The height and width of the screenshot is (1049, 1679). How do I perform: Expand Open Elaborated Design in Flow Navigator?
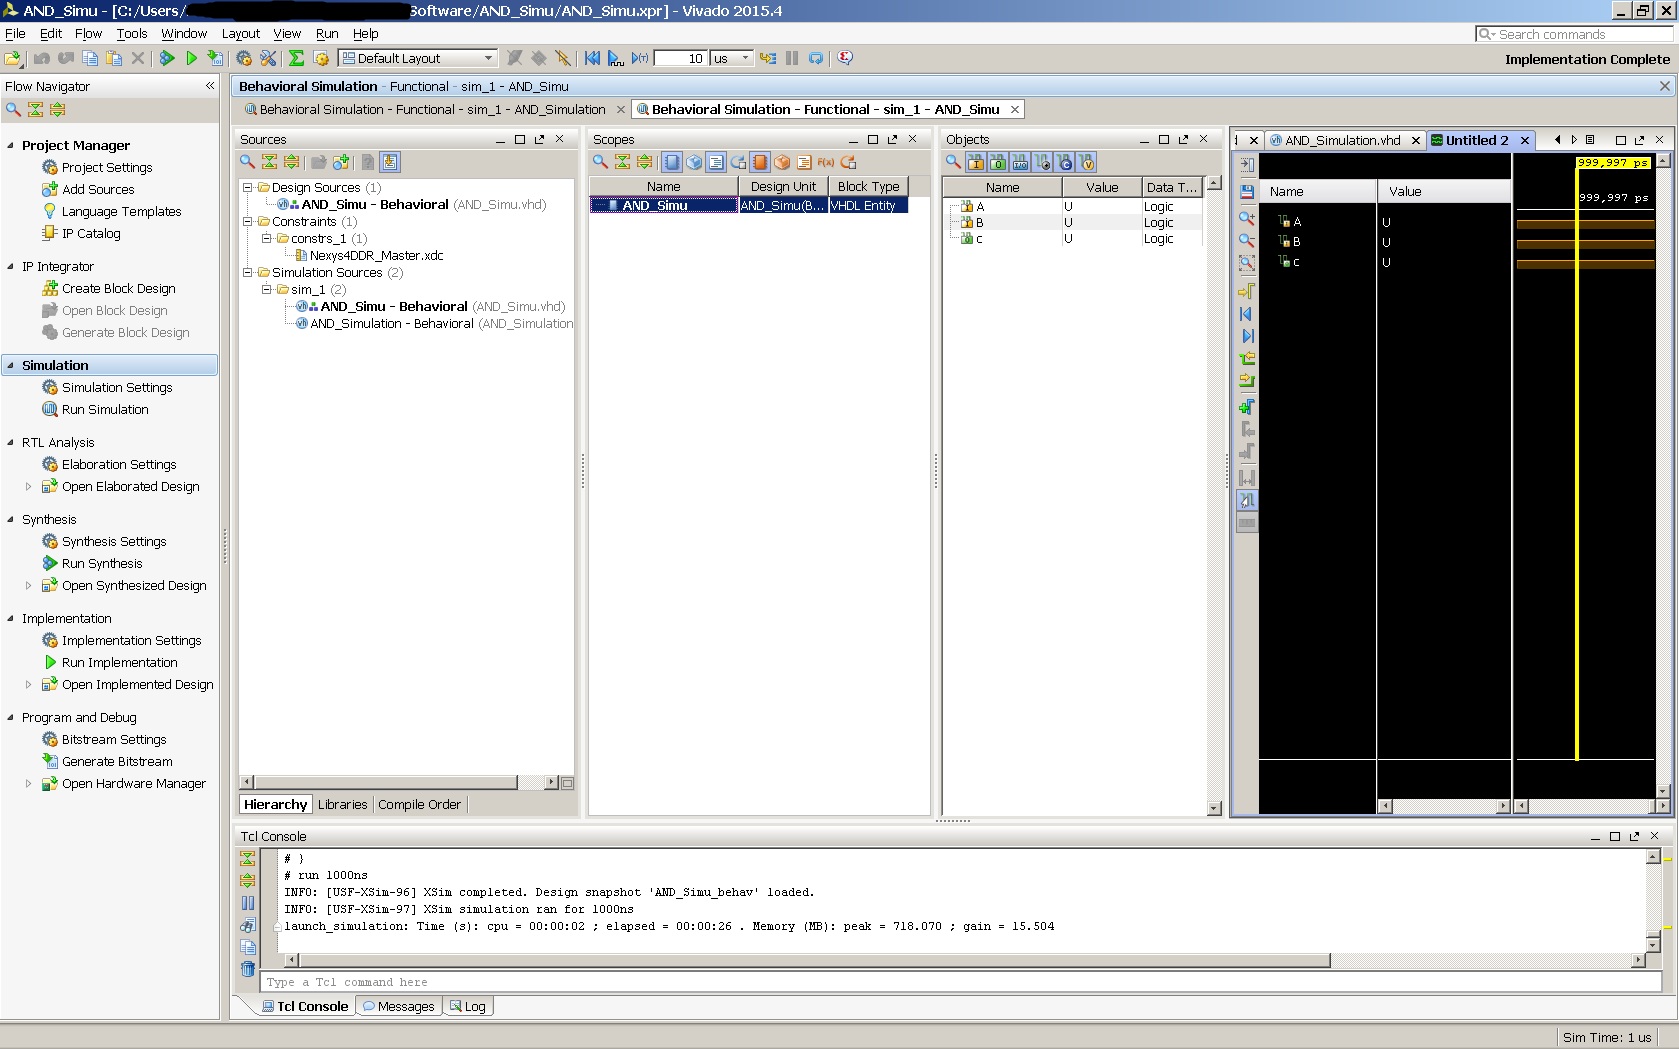point(28,486)
